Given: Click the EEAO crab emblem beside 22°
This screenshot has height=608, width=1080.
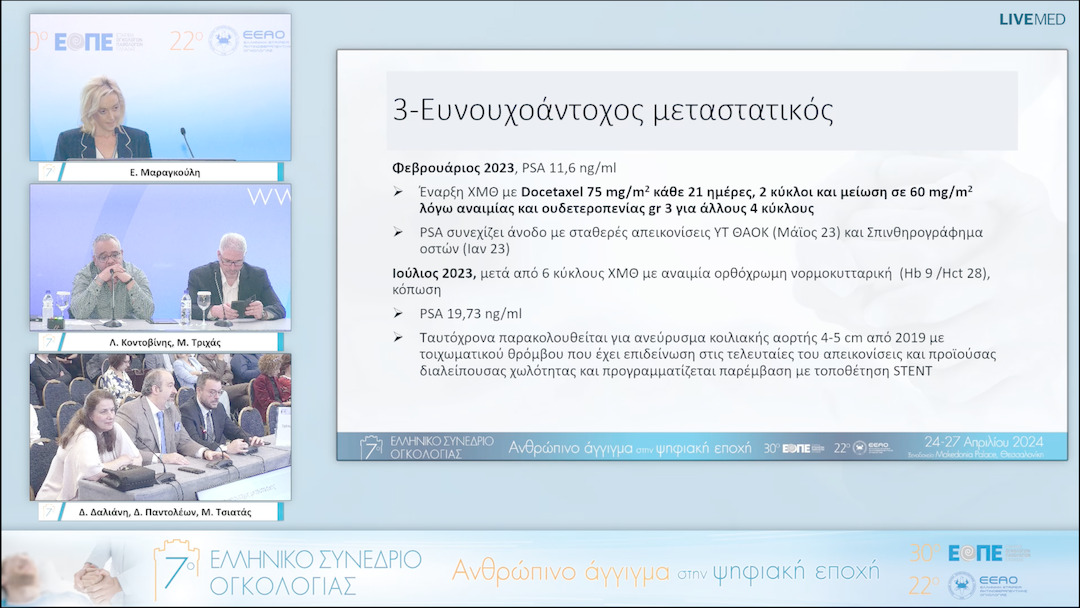Looking at the screenshot, I should [x=222, y=40].
